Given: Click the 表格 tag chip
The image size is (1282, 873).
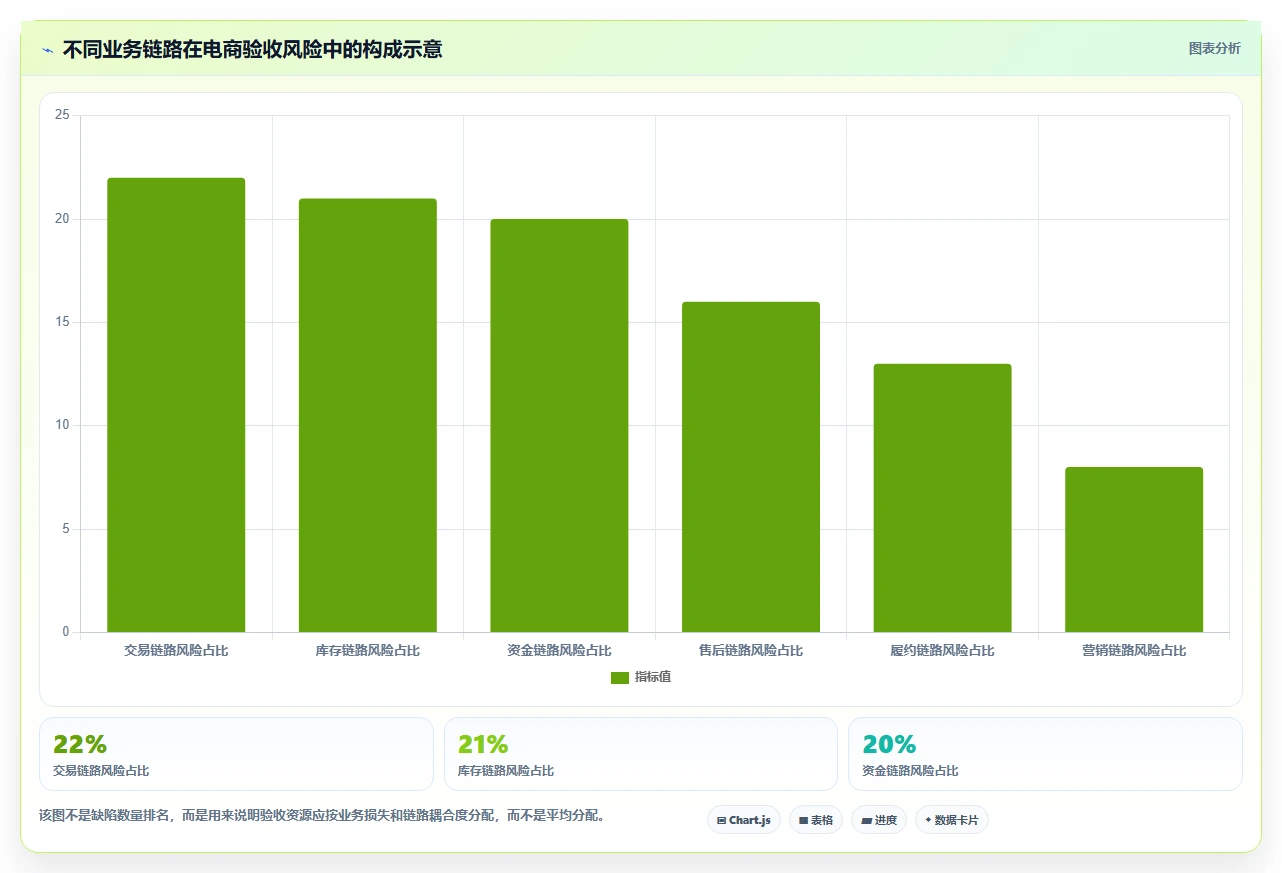Looking at the screenshot, I should tap(816, 820).
